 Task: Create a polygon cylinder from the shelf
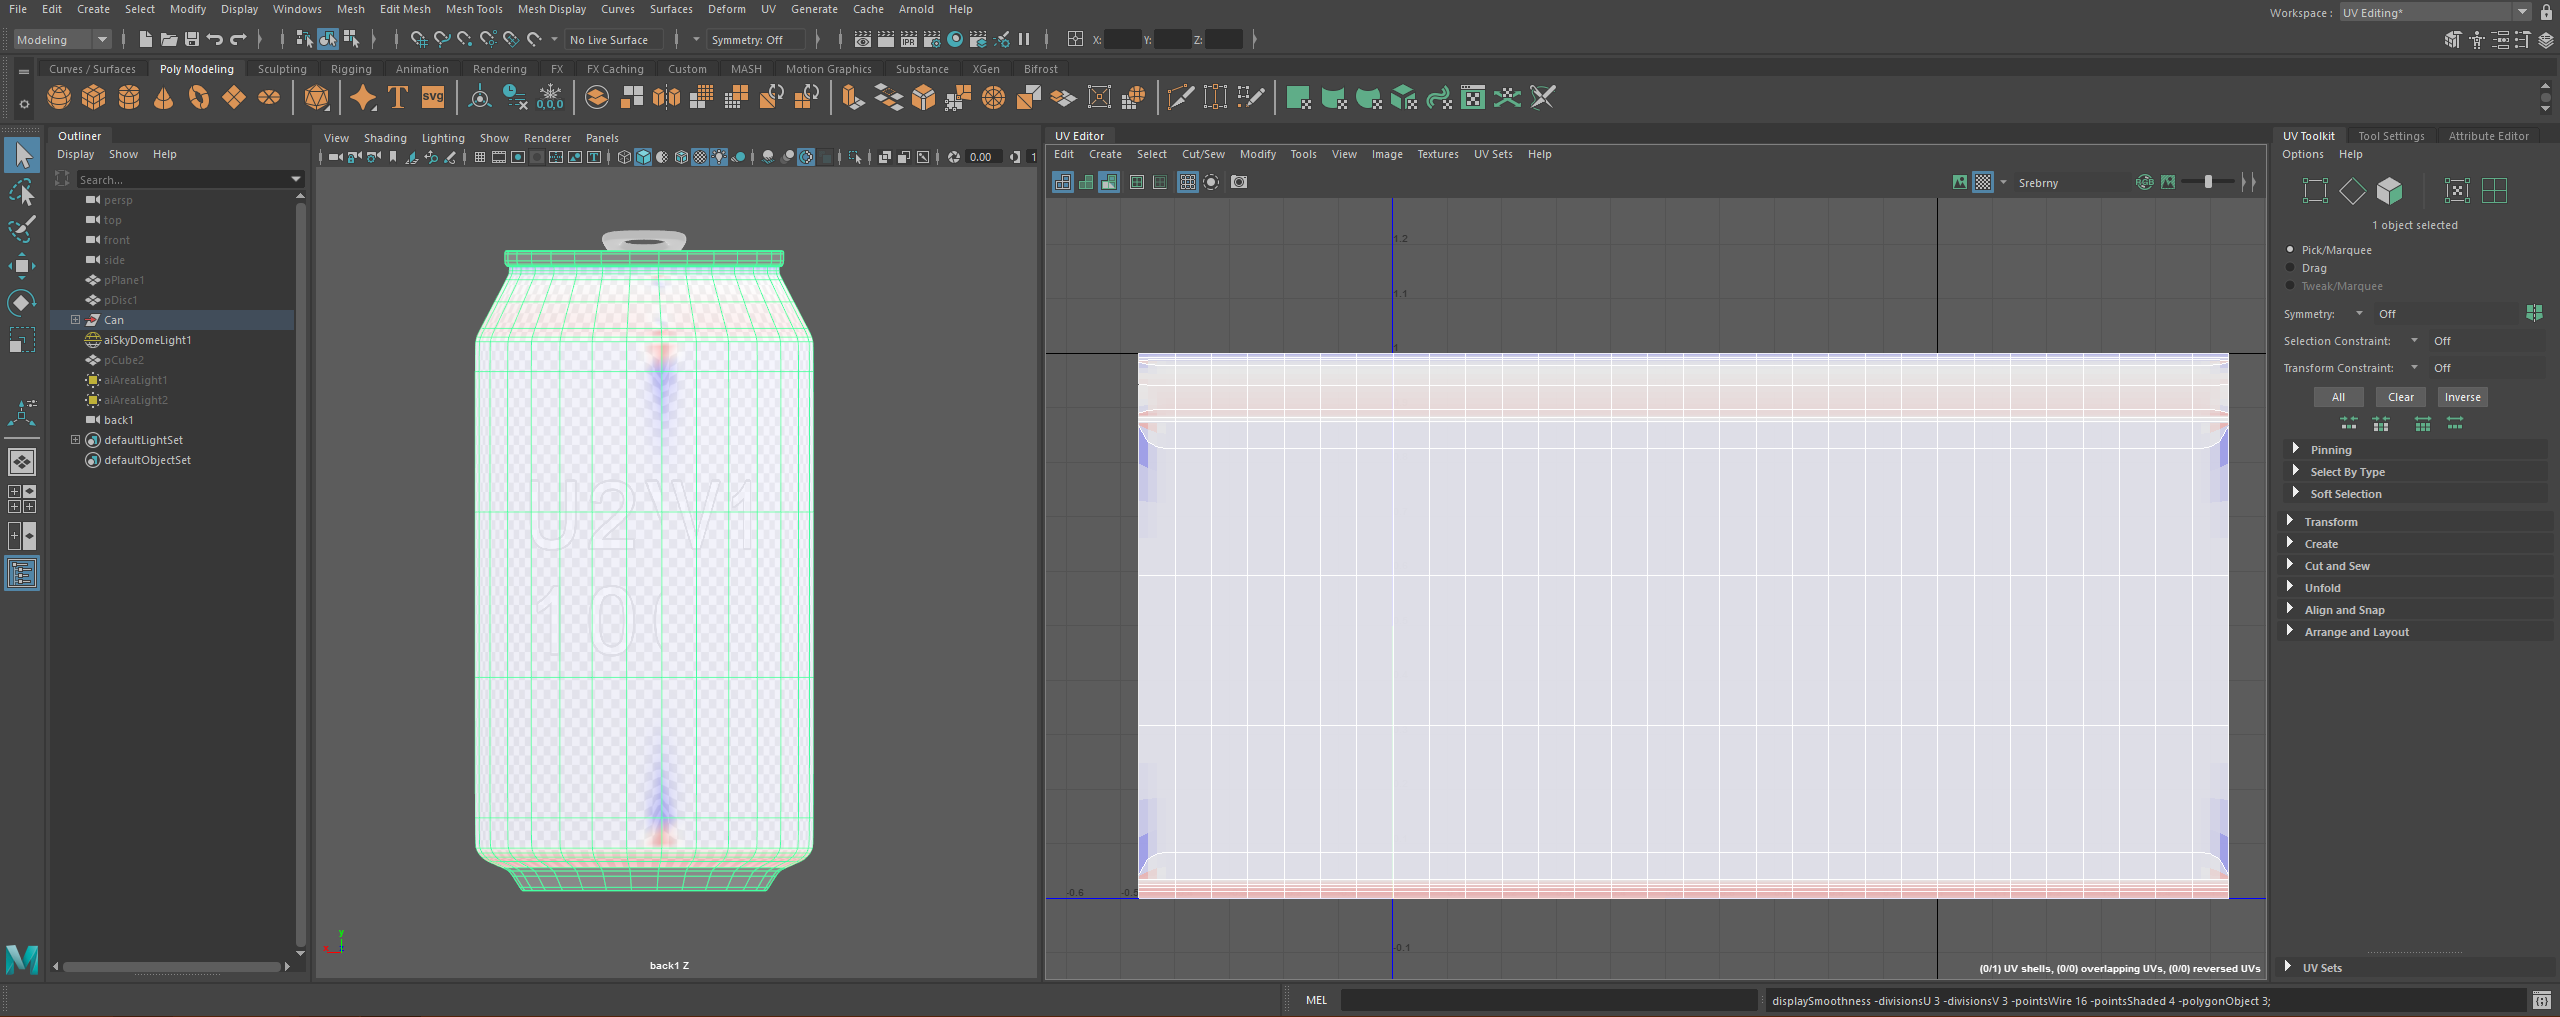pos(129,97)
